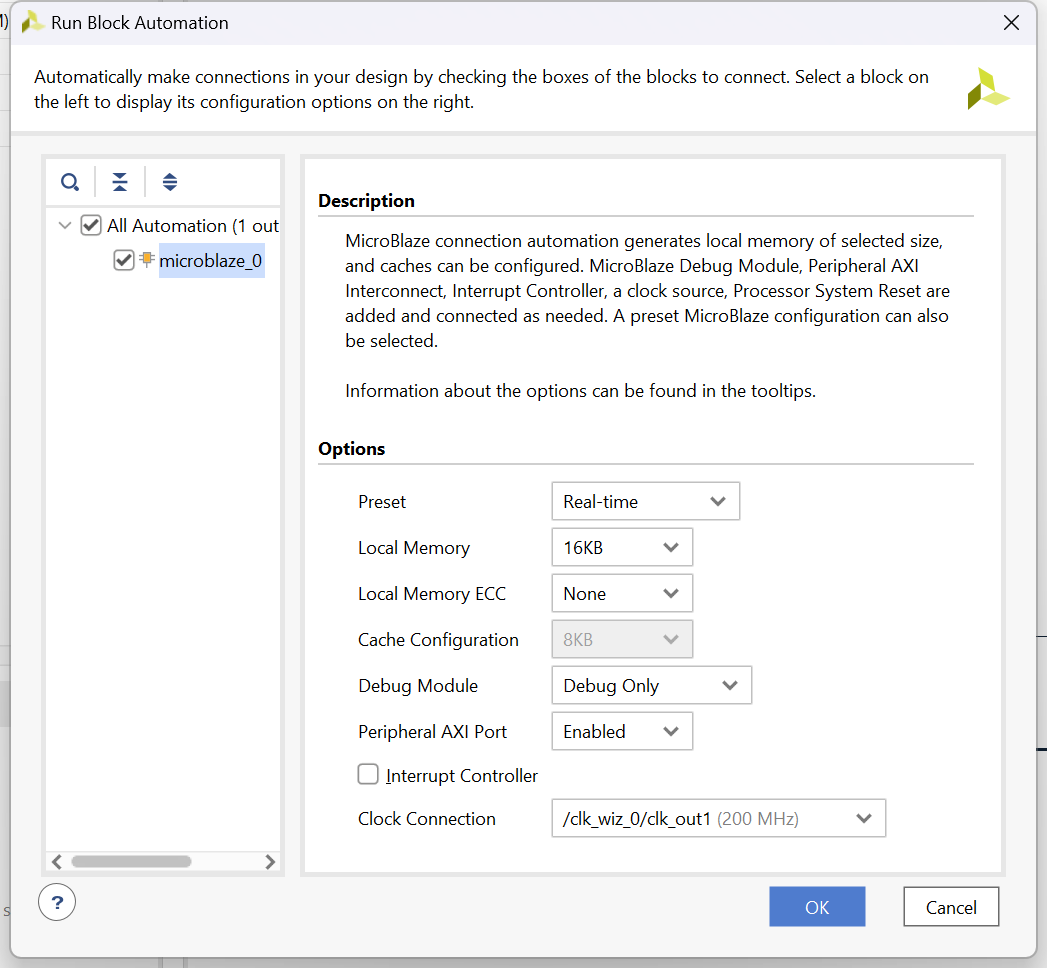The image size is (1047, 968).
Task: Open the Preset dropdown showing Real-time
Action: [646, 501]
